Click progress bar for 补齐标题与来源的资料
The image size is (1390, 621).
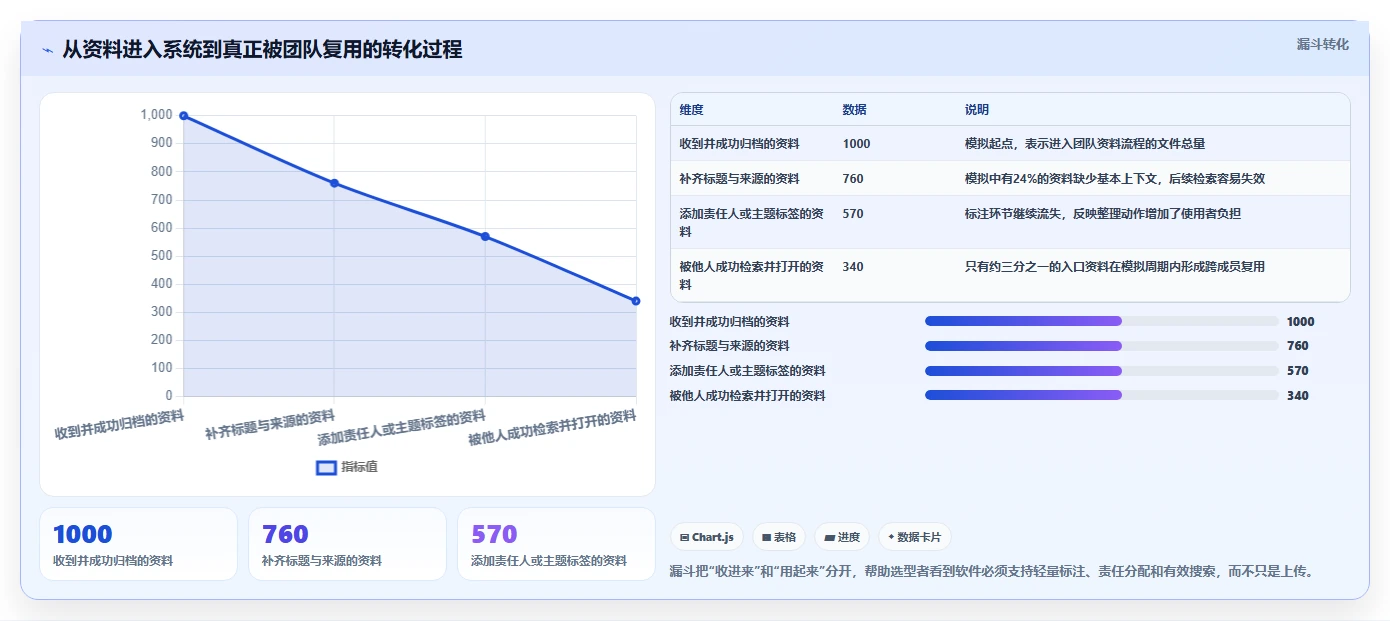click(1102, 346)
